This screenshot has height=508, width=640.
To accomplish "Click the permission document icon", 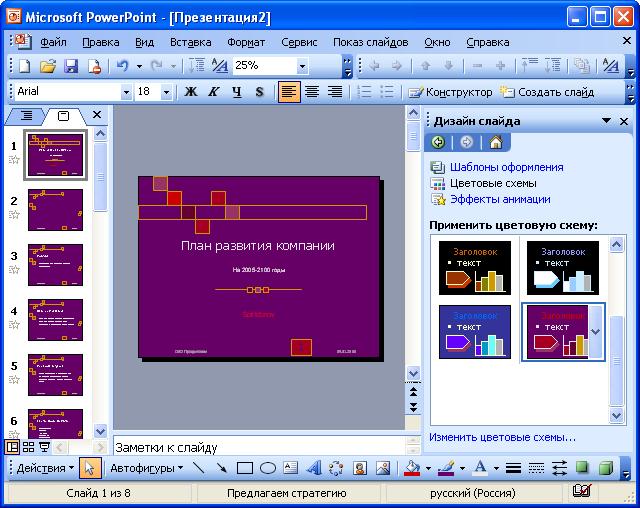I will pos(95,66).
